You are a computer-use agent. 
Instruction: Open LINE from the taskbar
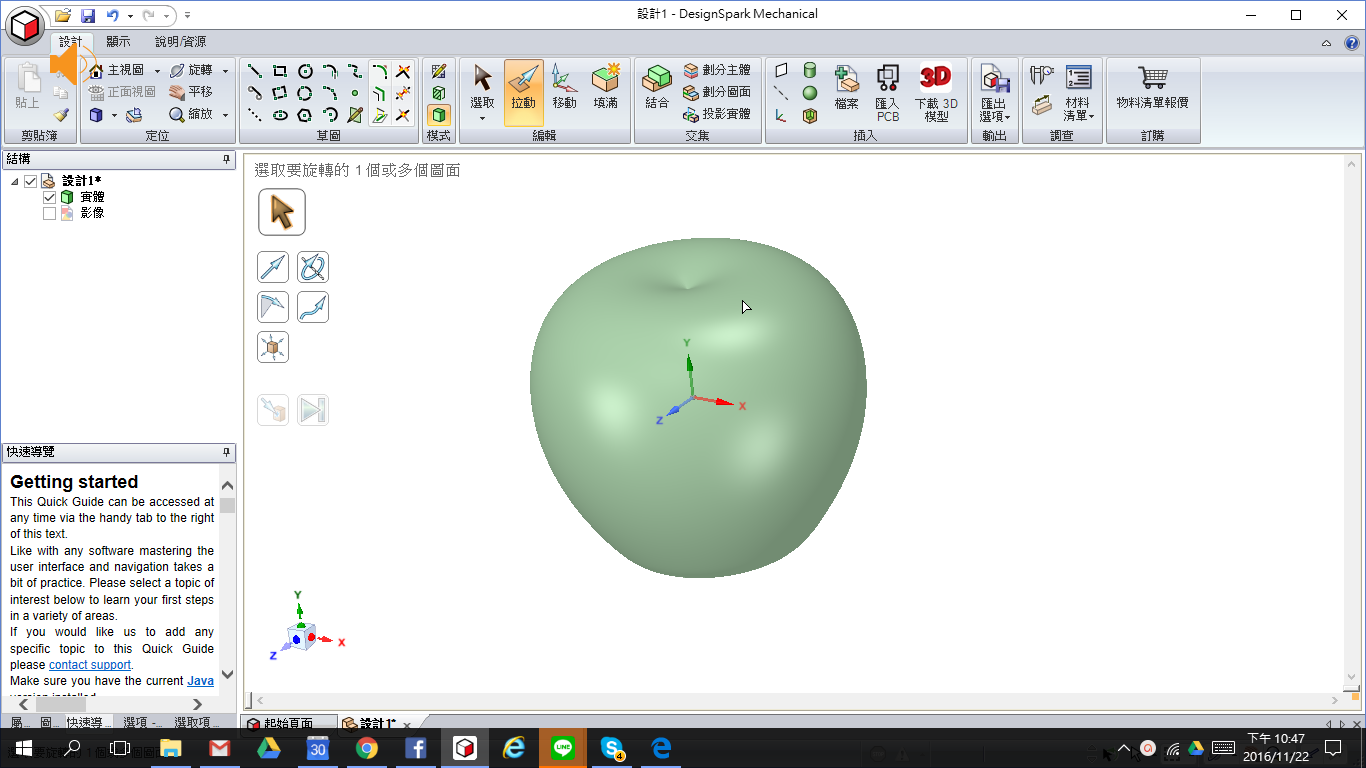point(563,747)
